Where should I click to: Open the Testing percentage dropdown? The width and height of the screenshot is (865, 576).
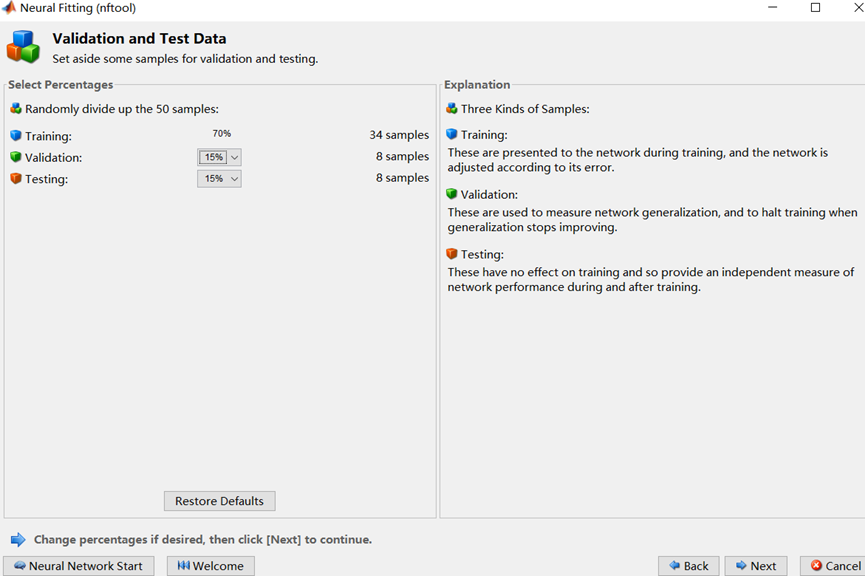point(219,179)
